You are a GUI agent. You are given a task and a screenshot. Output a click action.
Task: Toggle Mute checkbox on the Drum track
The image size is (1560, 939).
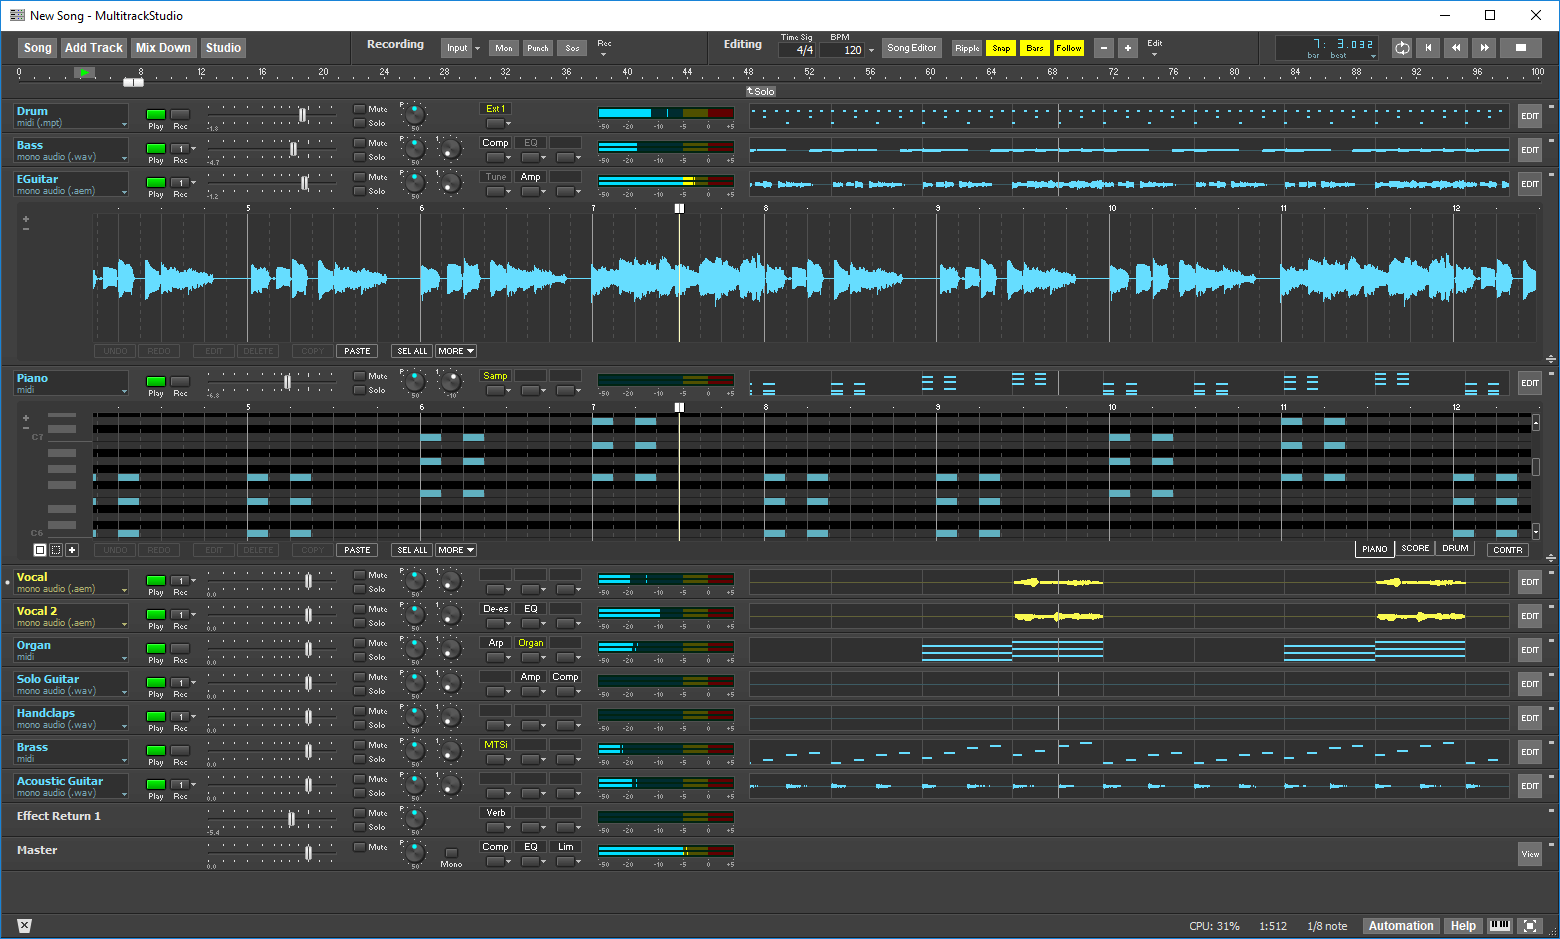359,109
